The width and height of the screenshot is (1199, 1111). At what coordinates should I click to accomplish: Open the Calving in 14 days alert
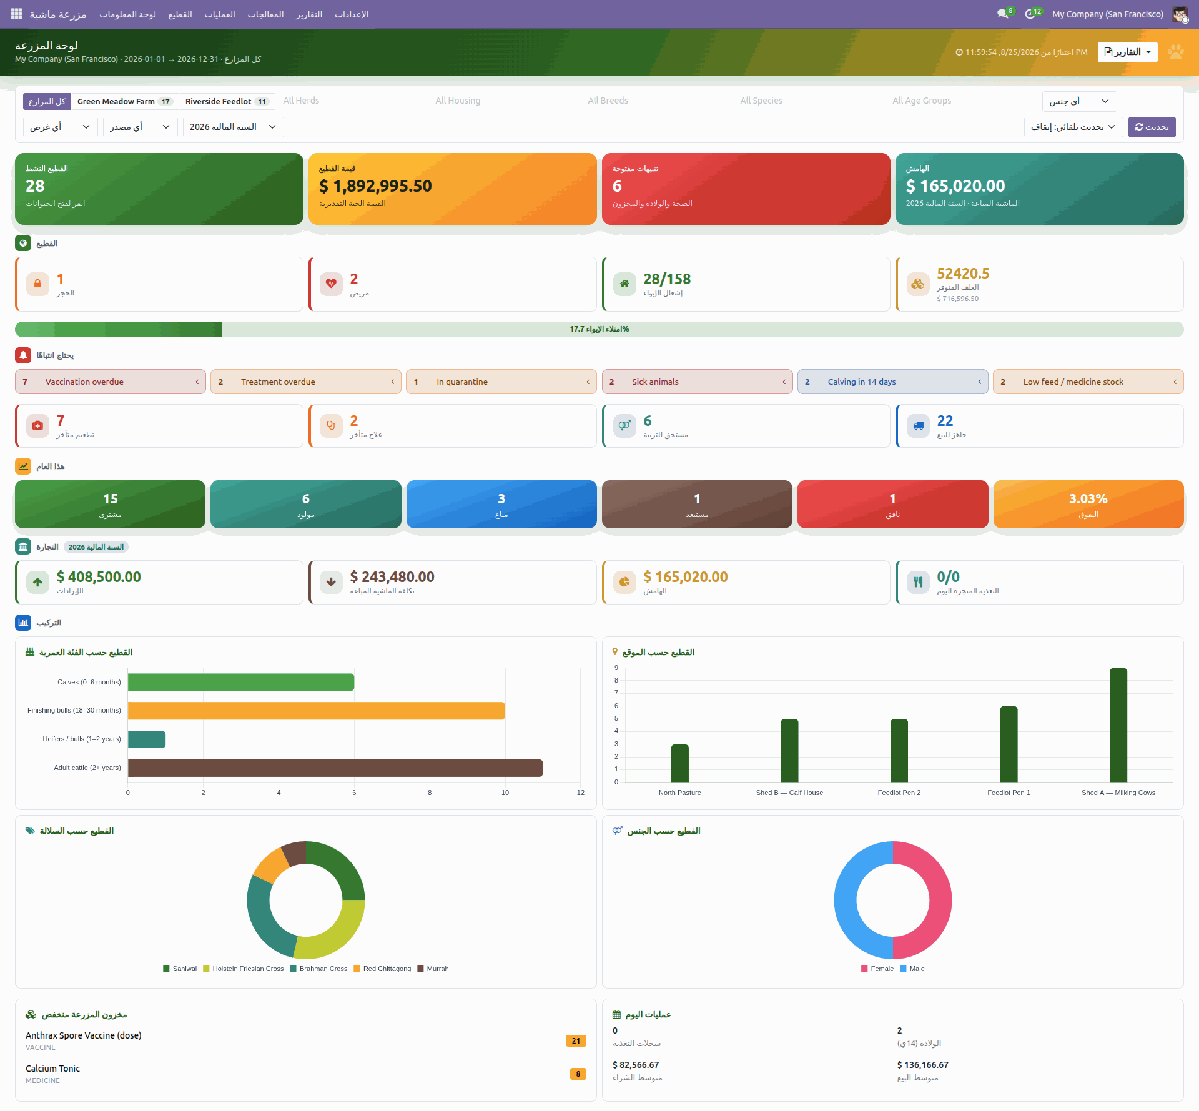pyautogui.click(x=892, y=382)
